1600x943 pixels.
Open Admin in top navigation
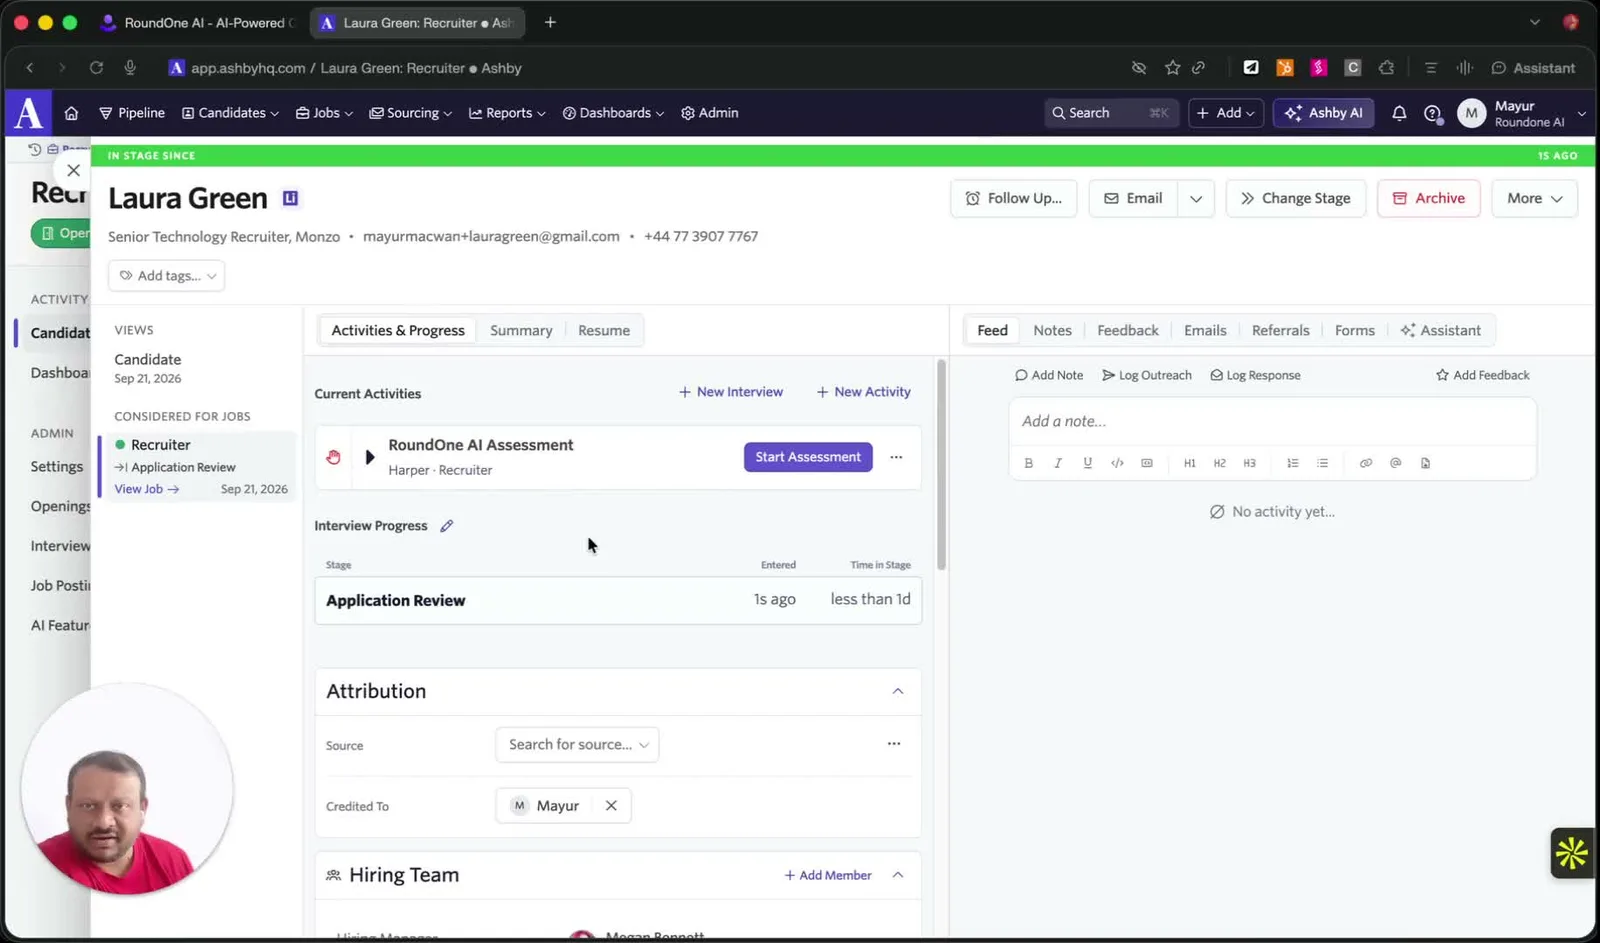pyautogui.click(x=709, y=113)
